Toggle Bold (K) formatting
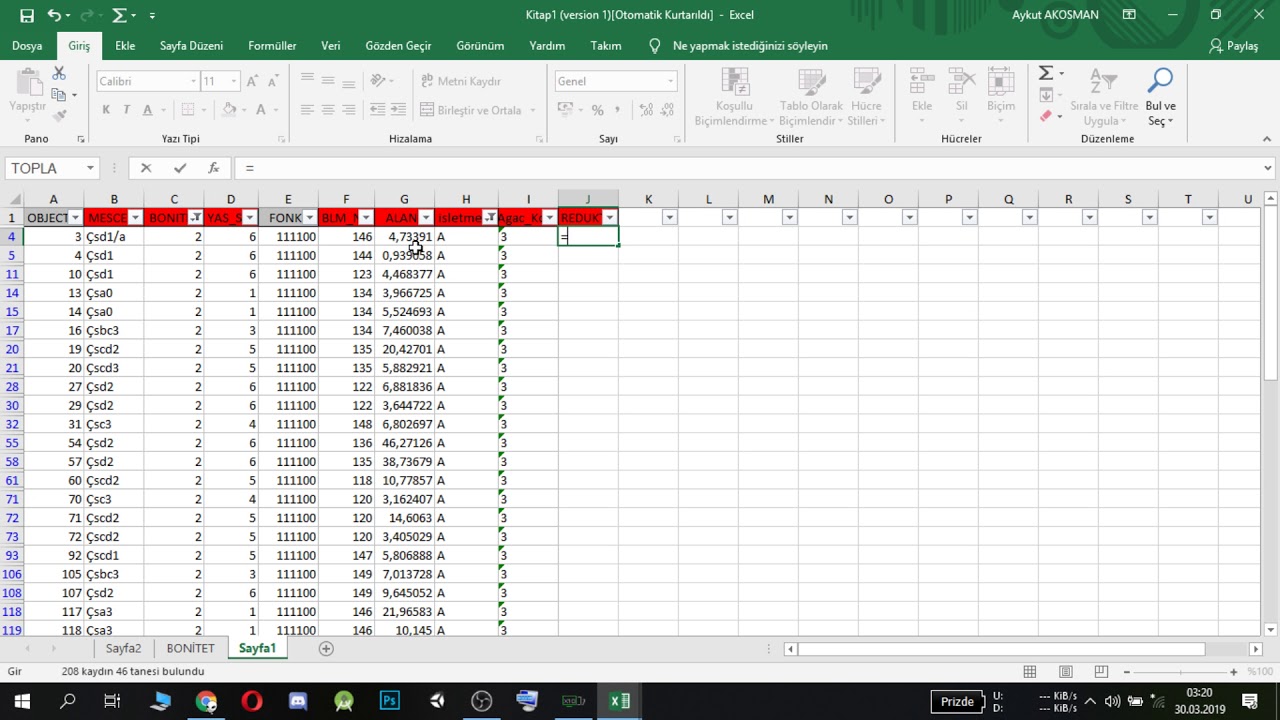Image resolution: width=1280 pixels, height=720 pixels. pyautogui.click(x=106, y=110)
